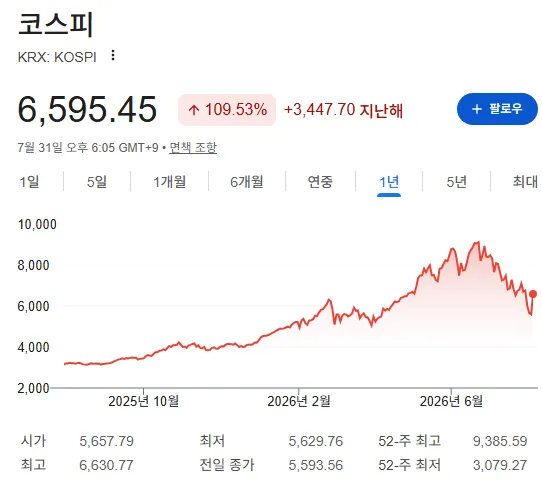Click the 코스피 index title
The width and height of the screenshot is (542, 491).
tap(56, 25)
